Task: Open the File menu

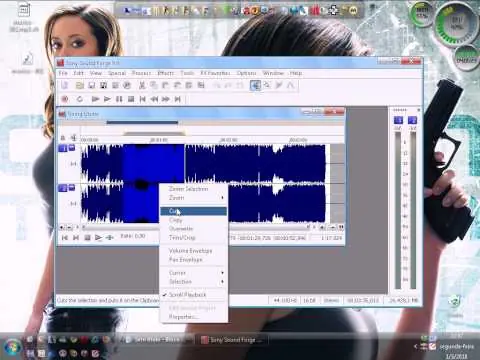Action: (x=63, y=73)
